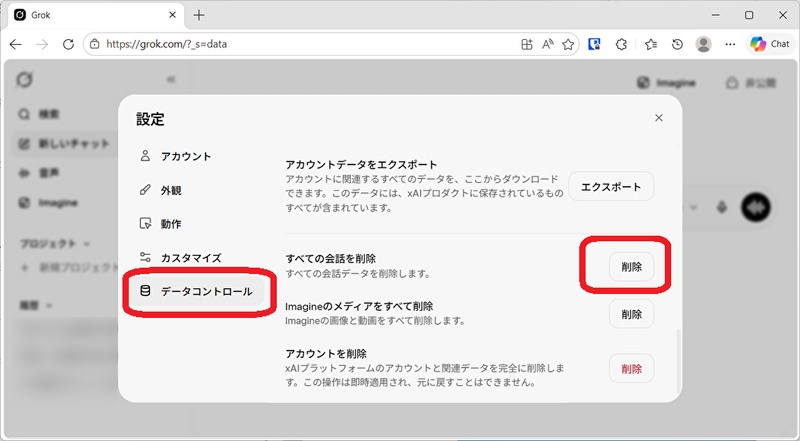Screen dimensions: 800x441
Task: Start 新しいチャット in the sidebar
Action: point(65,144)
